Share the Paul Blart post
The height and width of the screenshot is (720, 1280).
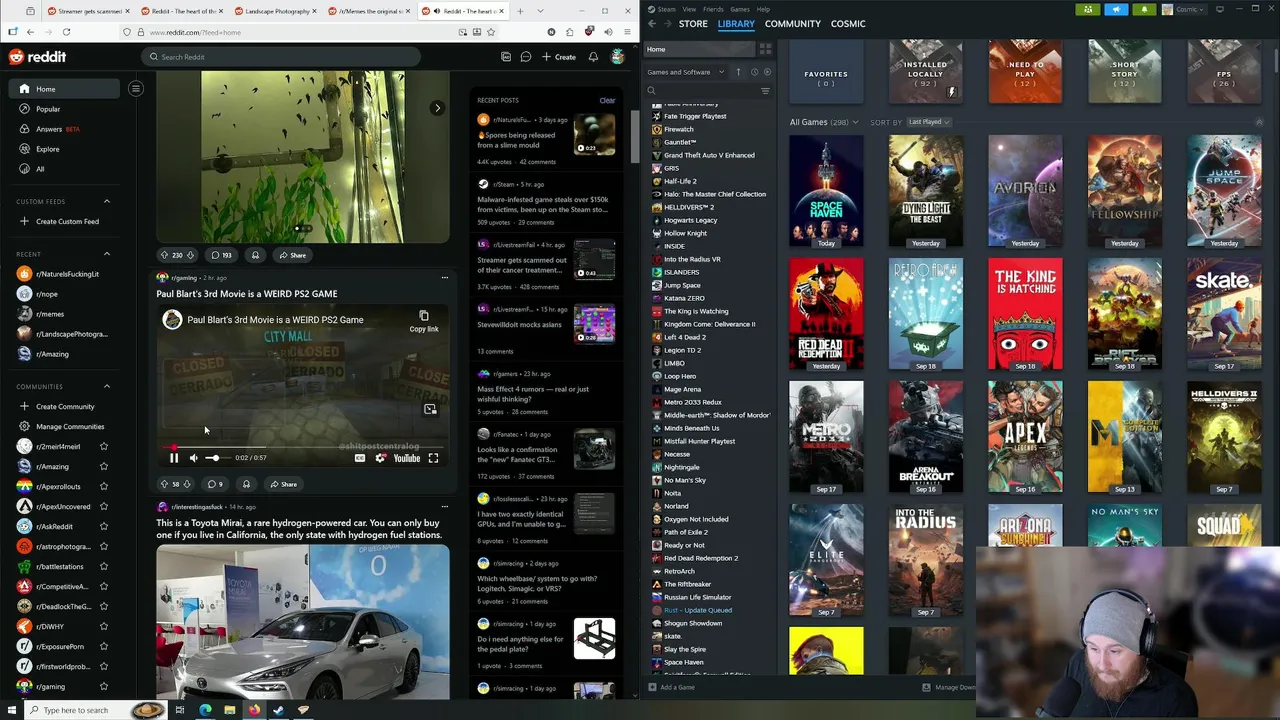tap(283, 484)
